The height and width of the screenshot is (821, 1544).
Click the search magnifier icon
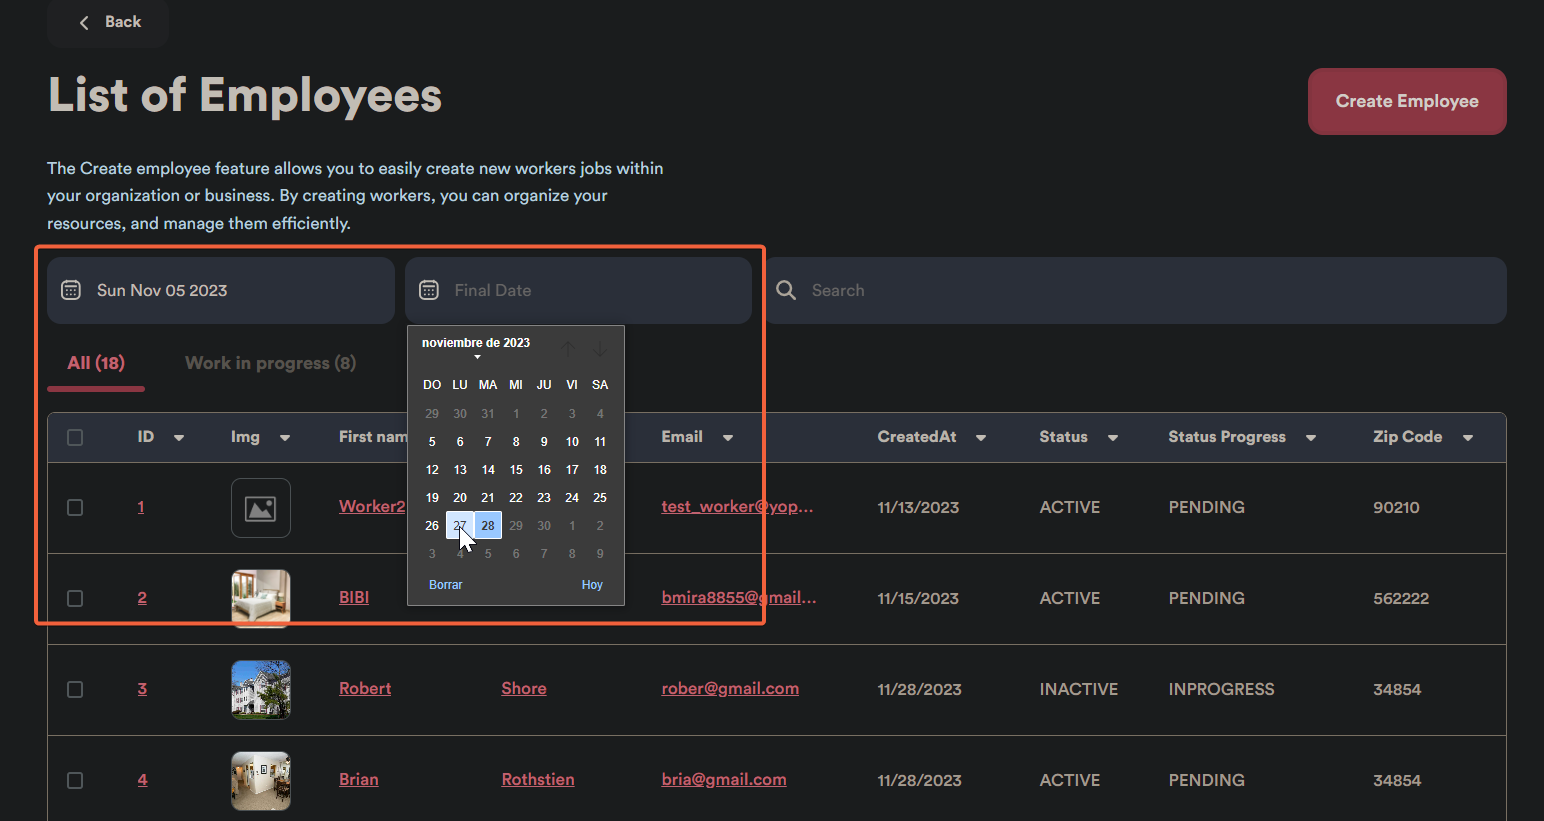pyautogui.click(x=786, y=290)
